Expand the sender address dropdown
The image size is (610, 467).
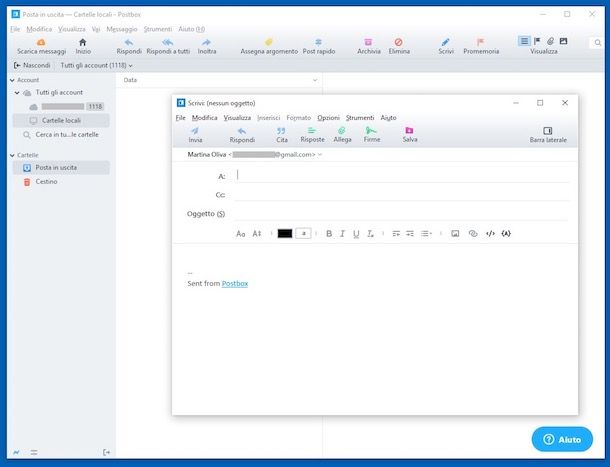[x=320, y=155]
